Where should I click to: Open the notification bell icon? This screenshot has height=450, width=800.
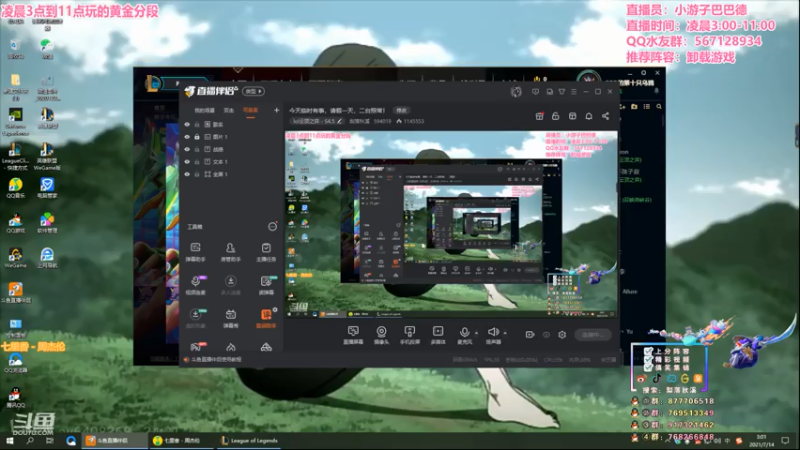[589, 116]
